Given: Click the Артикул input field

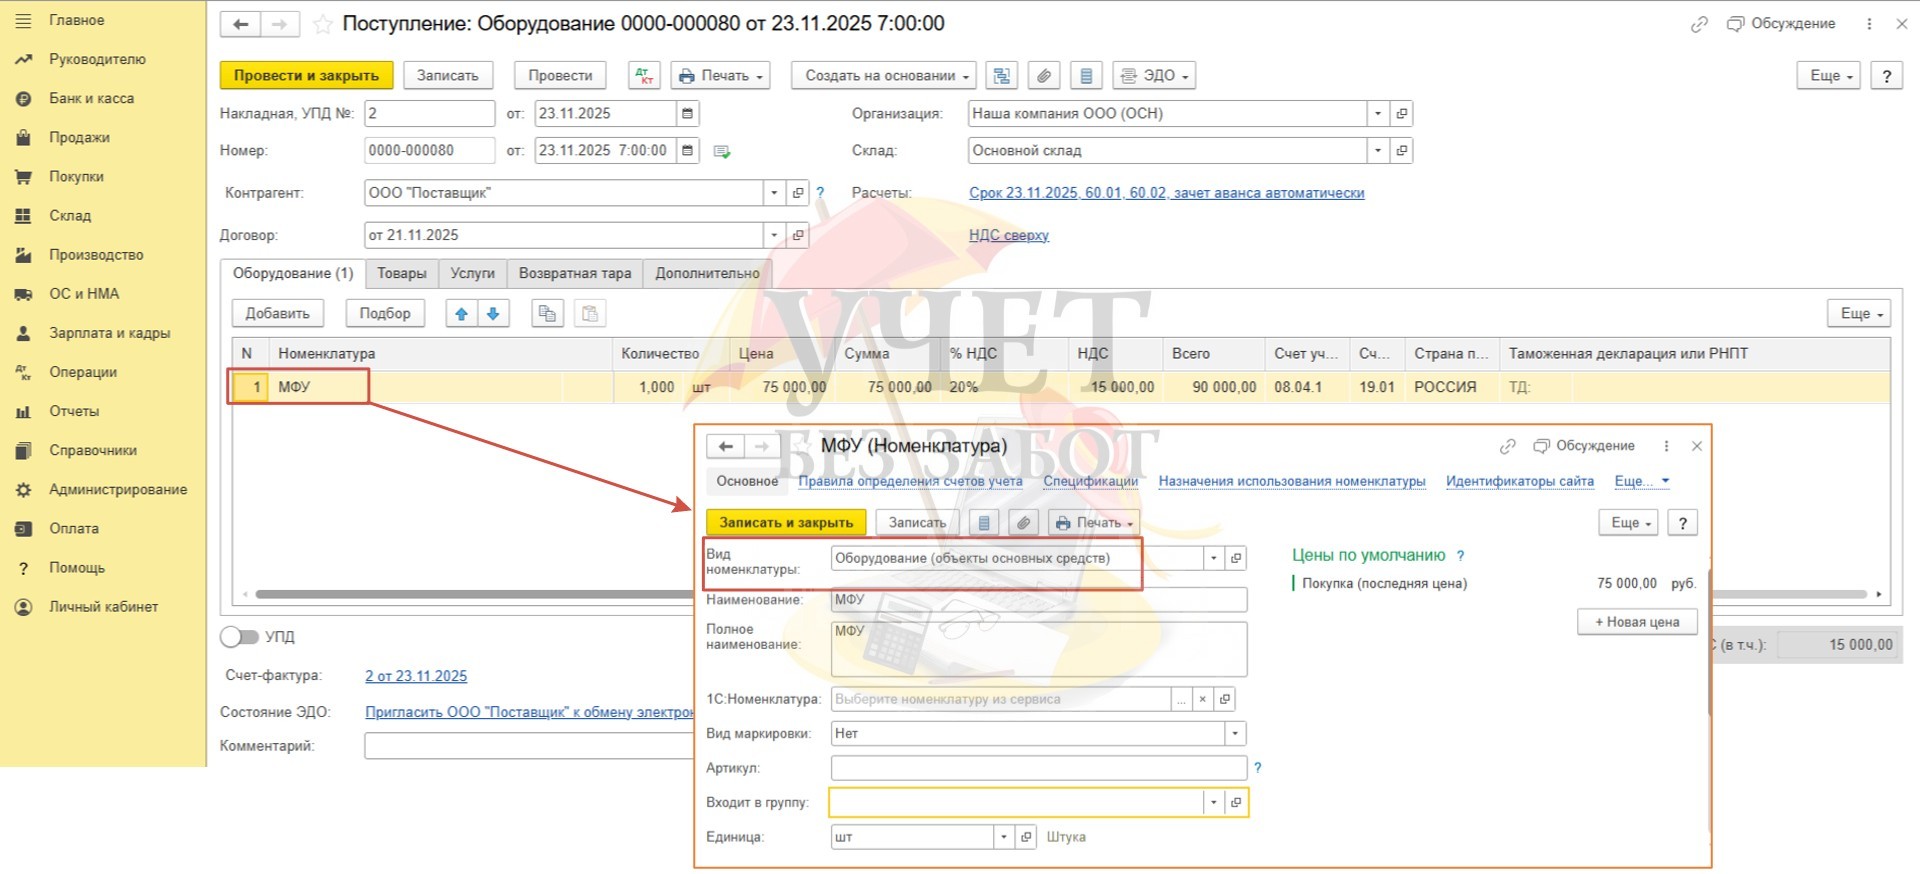Looking at the screenshot, I should [1038, 768].
